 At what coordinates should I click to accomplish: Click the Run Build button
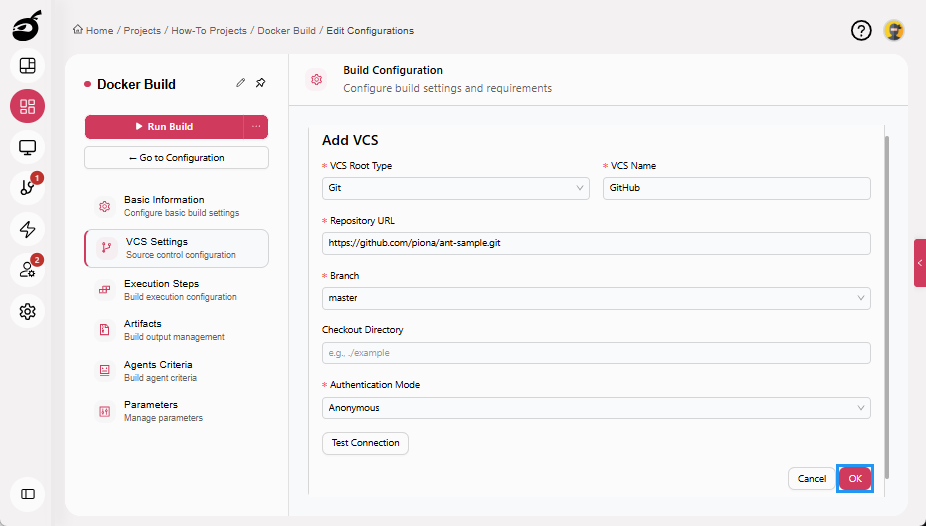[x=164, y=126]
